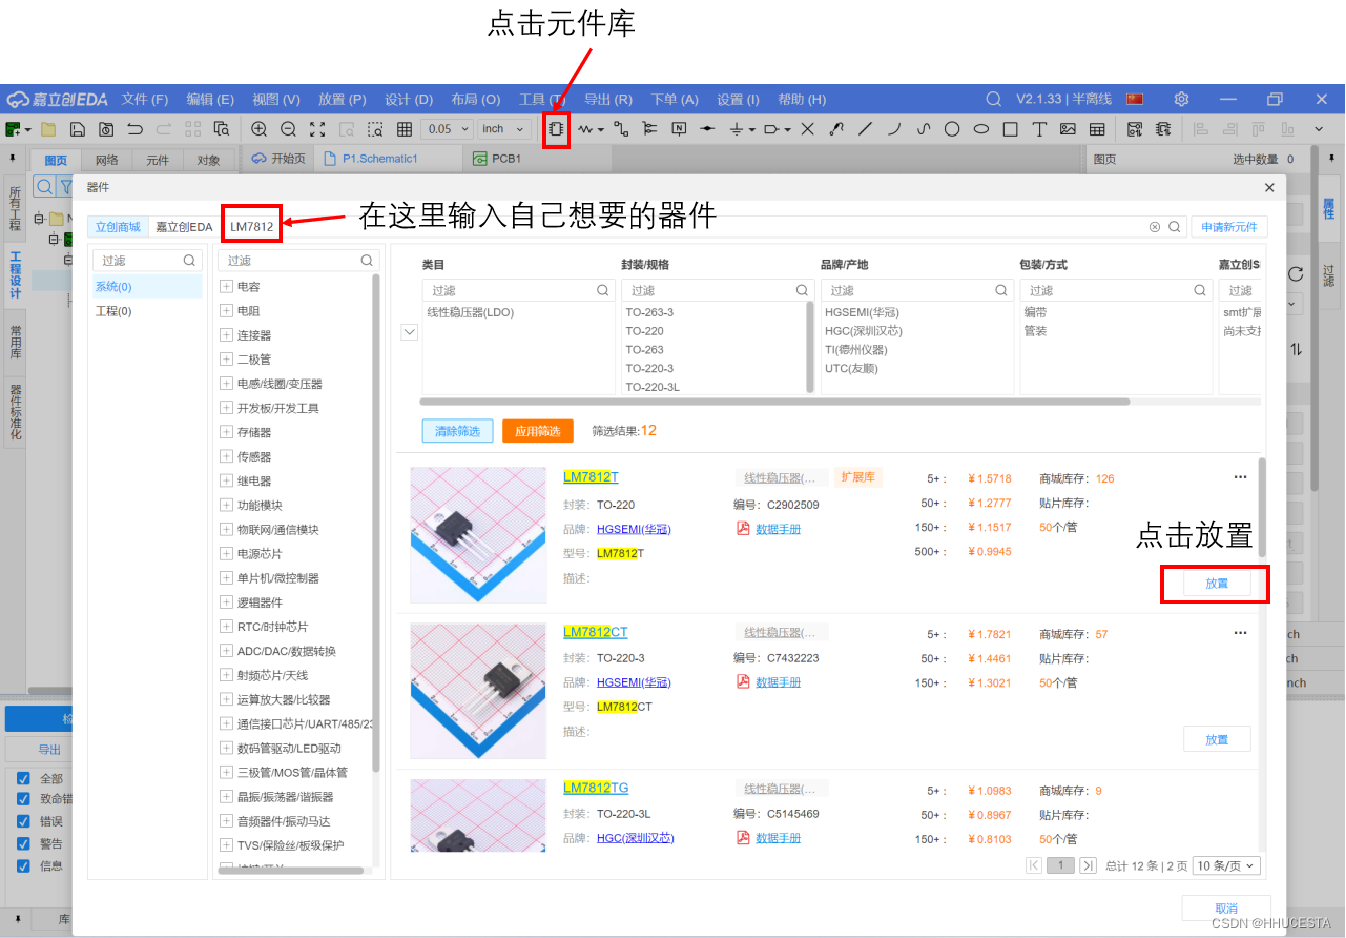
Task: Toggle the 警告 checkbox
Action: tap(23, 844)
